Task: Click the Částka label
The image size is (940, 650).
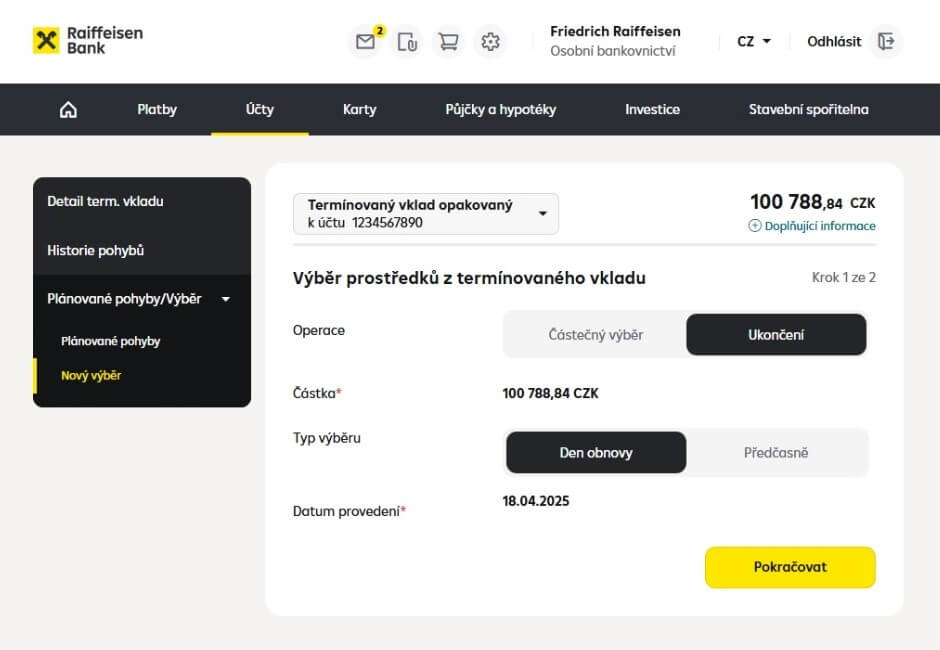Action: pos(317,393)
